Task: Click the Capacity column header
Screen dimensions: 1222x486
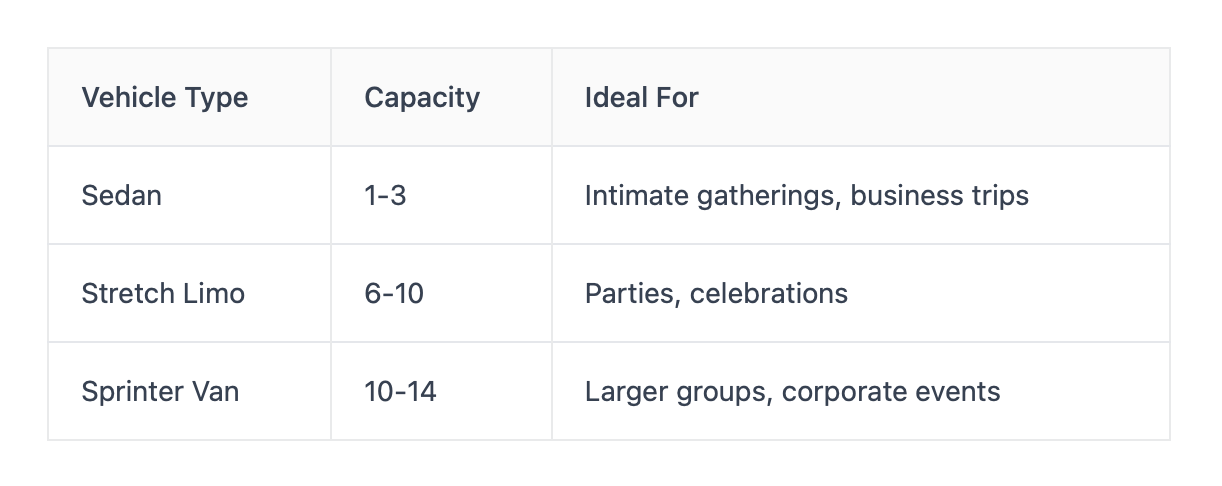Action: pyautogui.click(x=422, y=98)
